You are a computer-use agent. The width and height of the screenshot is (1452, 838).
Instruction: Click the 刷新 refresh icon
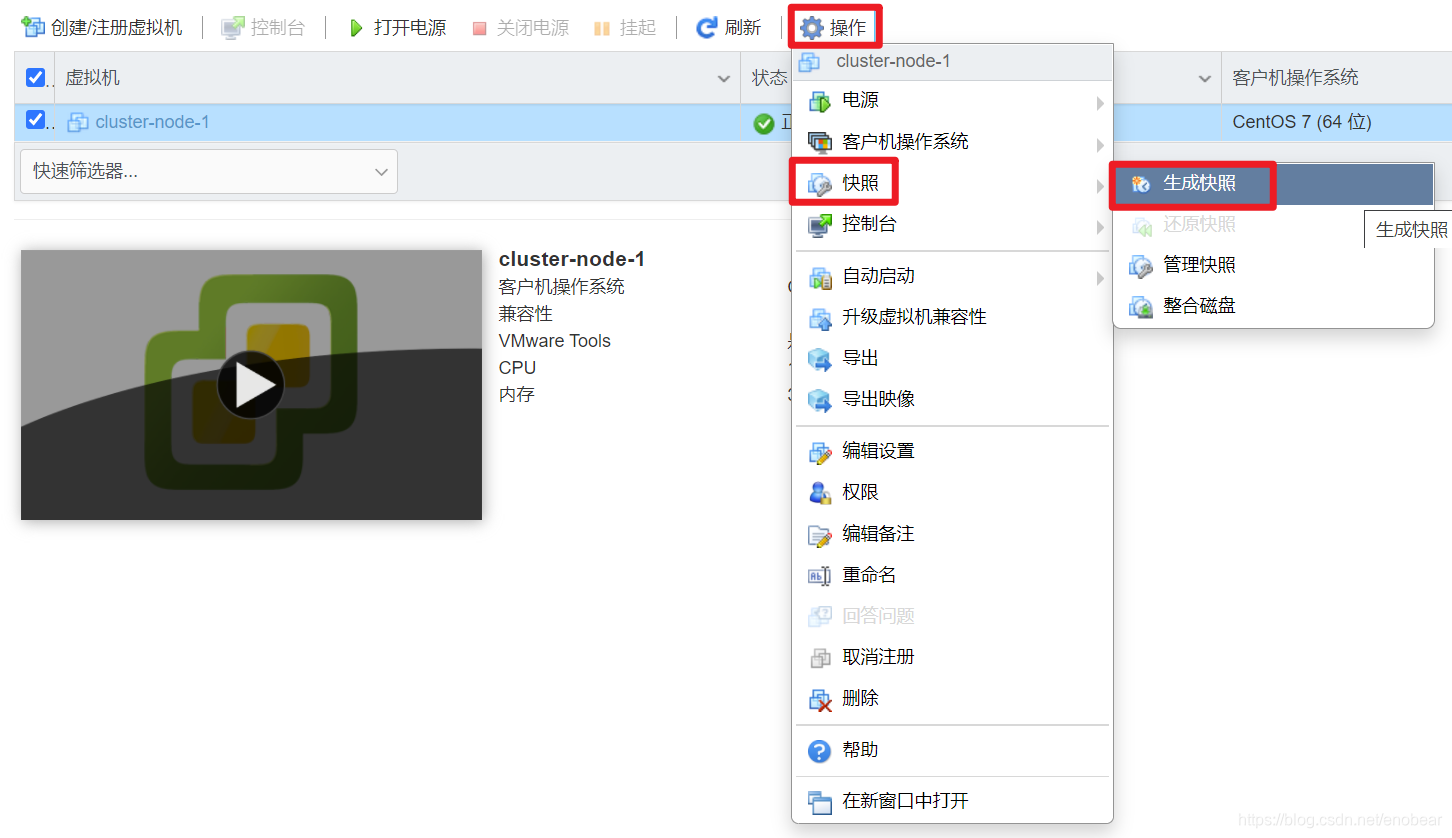[x=706, y=27]
